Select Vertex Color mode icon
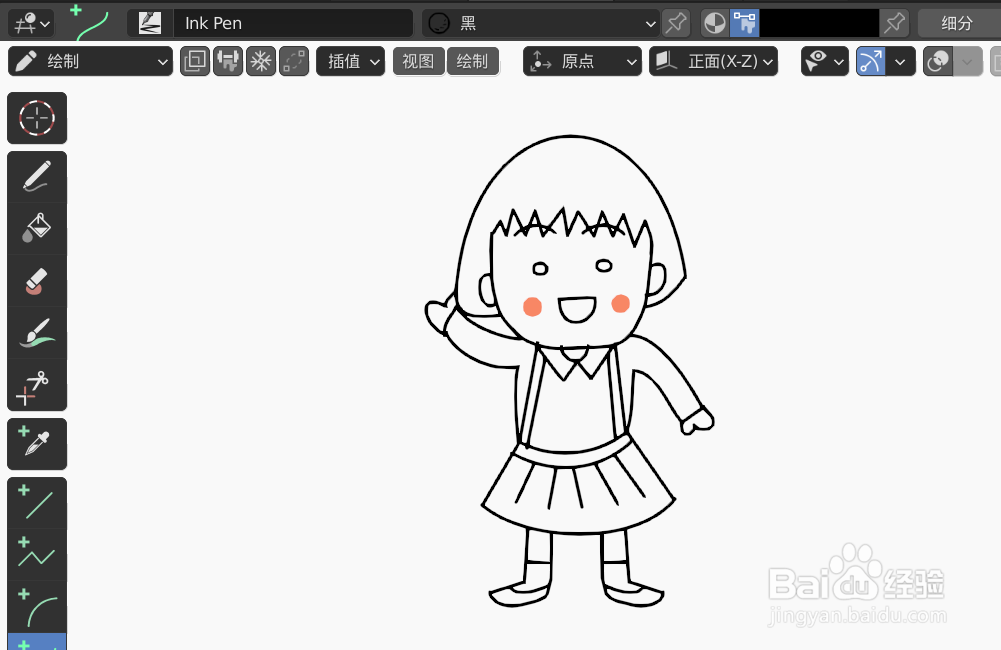Viewport: 1001px width, 650px height. point(744,24)
